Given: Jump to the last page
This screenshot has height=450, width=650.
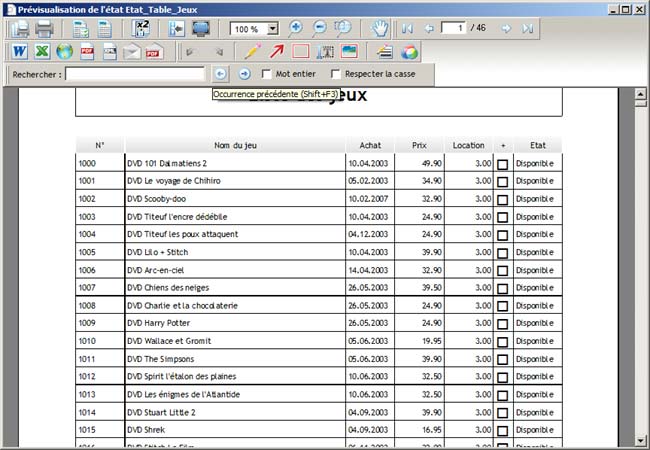Looking at the screenshot, I should (528, 29).
